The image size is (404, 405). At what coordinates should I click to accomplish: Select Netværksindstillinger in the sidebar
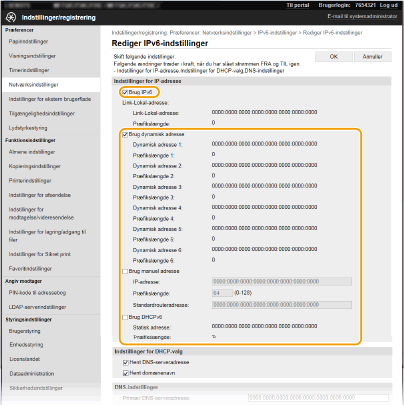coord(34,85)
